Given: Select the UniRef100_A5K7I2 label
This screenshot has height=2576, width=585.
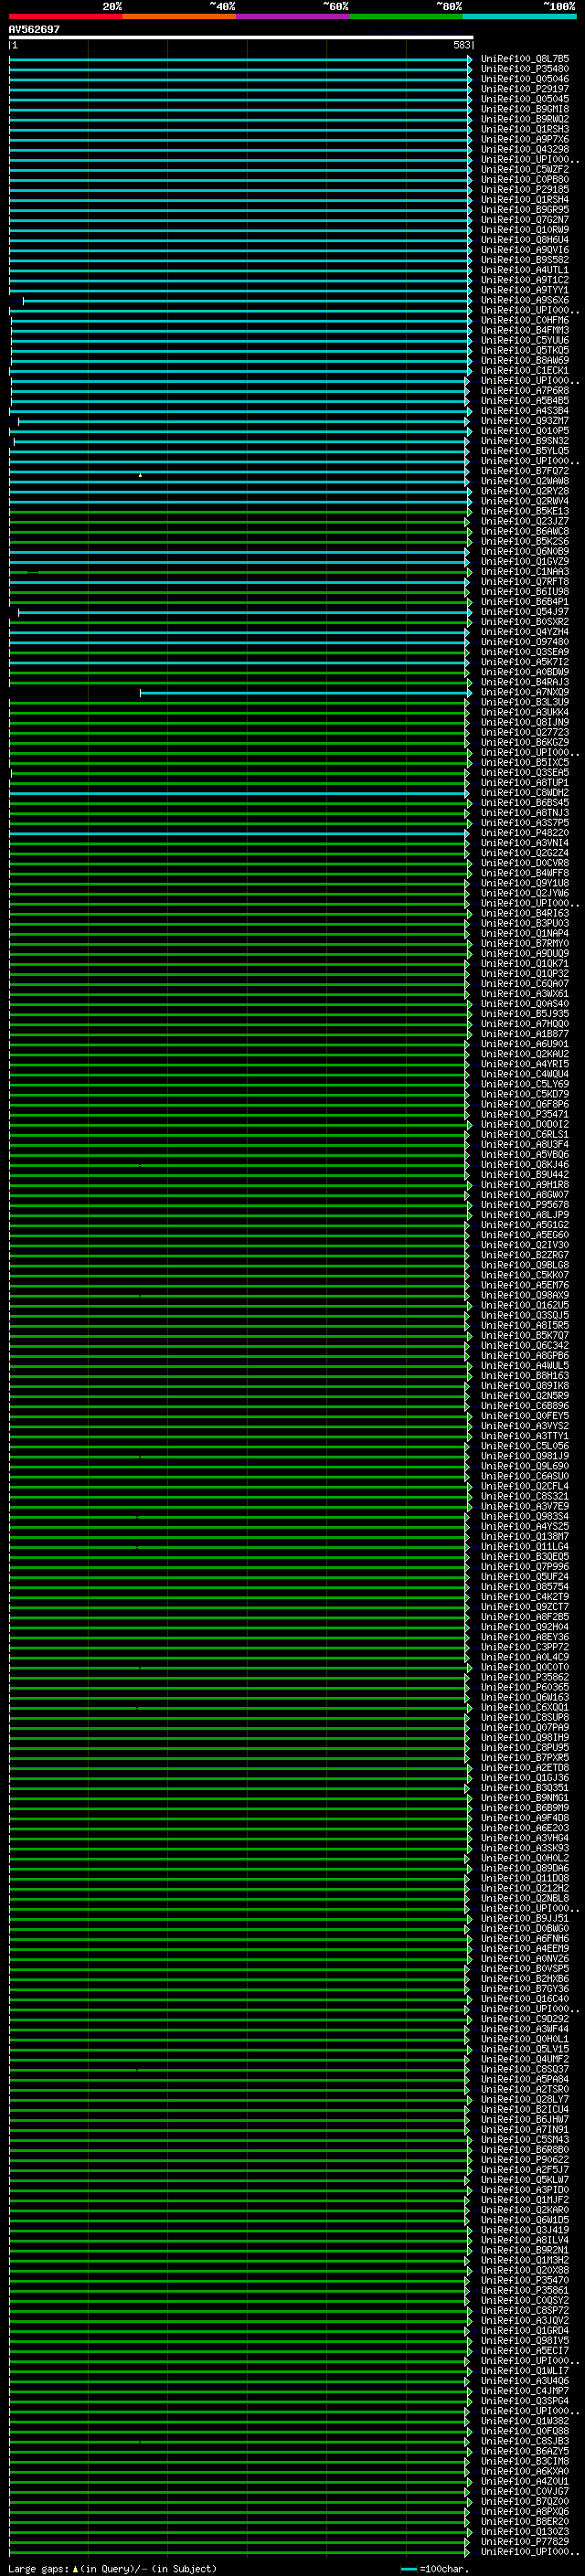Looking at the screenshot, I should point(525,662).
